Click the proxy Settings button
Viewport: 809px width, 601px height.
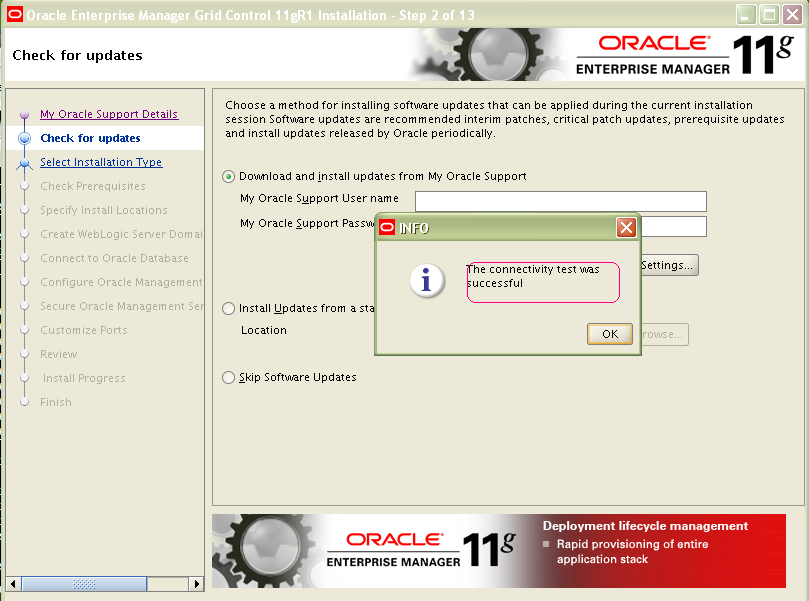tap(668, 265)
